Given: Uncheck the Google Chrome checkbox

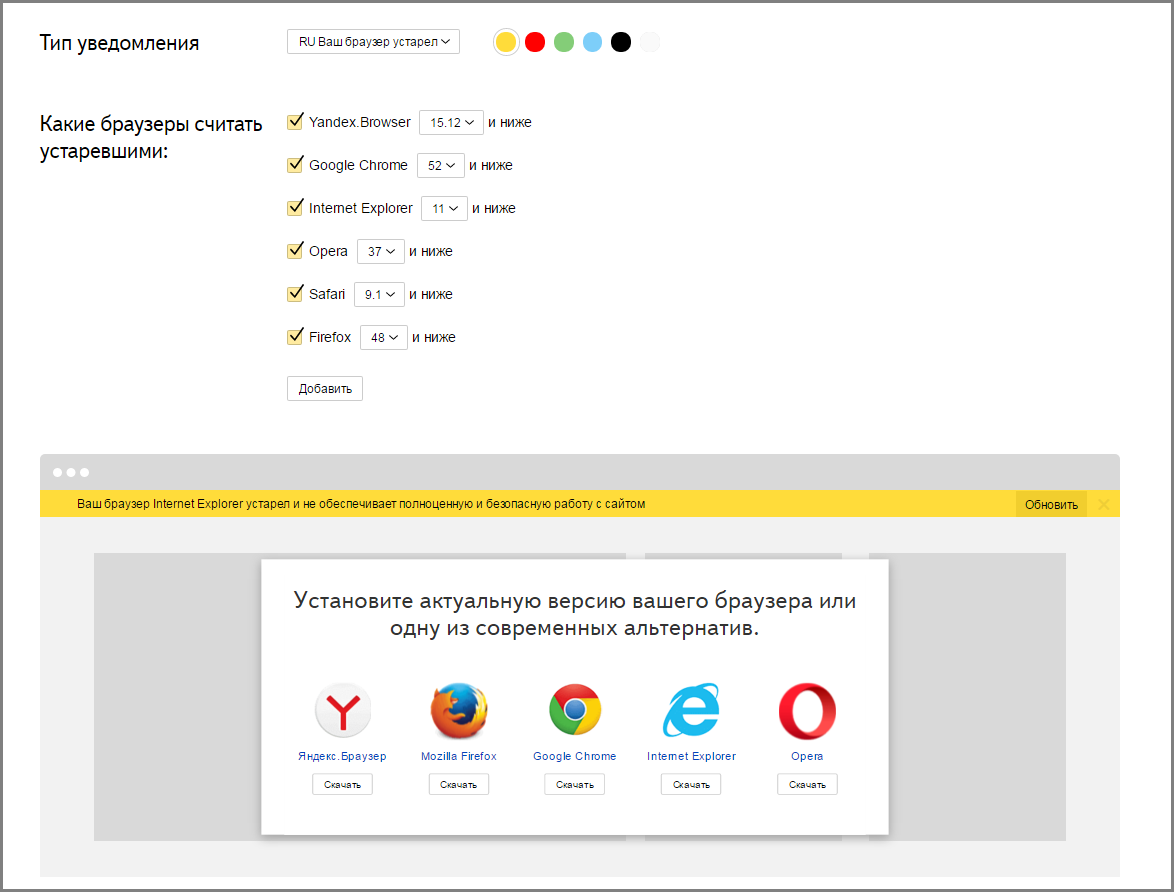Looking at the screenshot, I should point(295,165).
